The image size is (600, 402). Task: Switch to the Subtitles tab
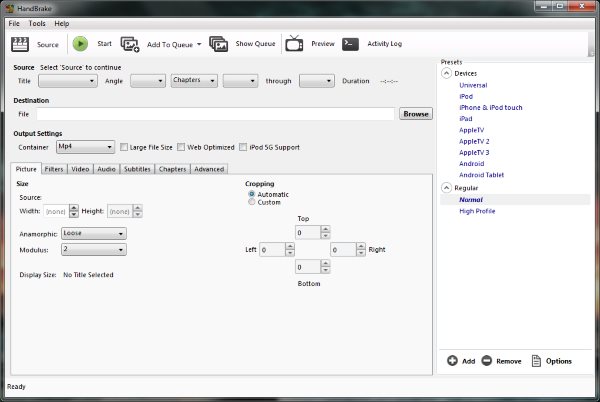(x=137, y=169)
